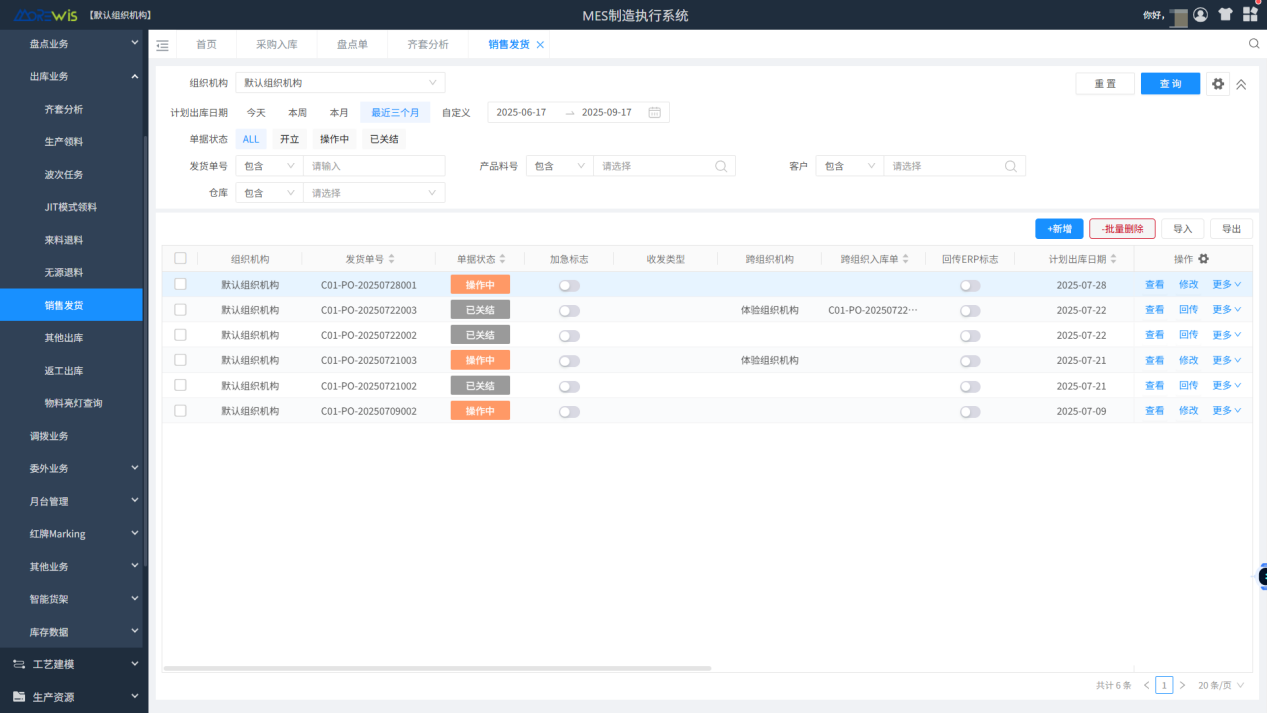Viewport: 1267px width, 713px height.
Task: Open query settings gear next to 查询 button
Action: tap(1217, 84)
